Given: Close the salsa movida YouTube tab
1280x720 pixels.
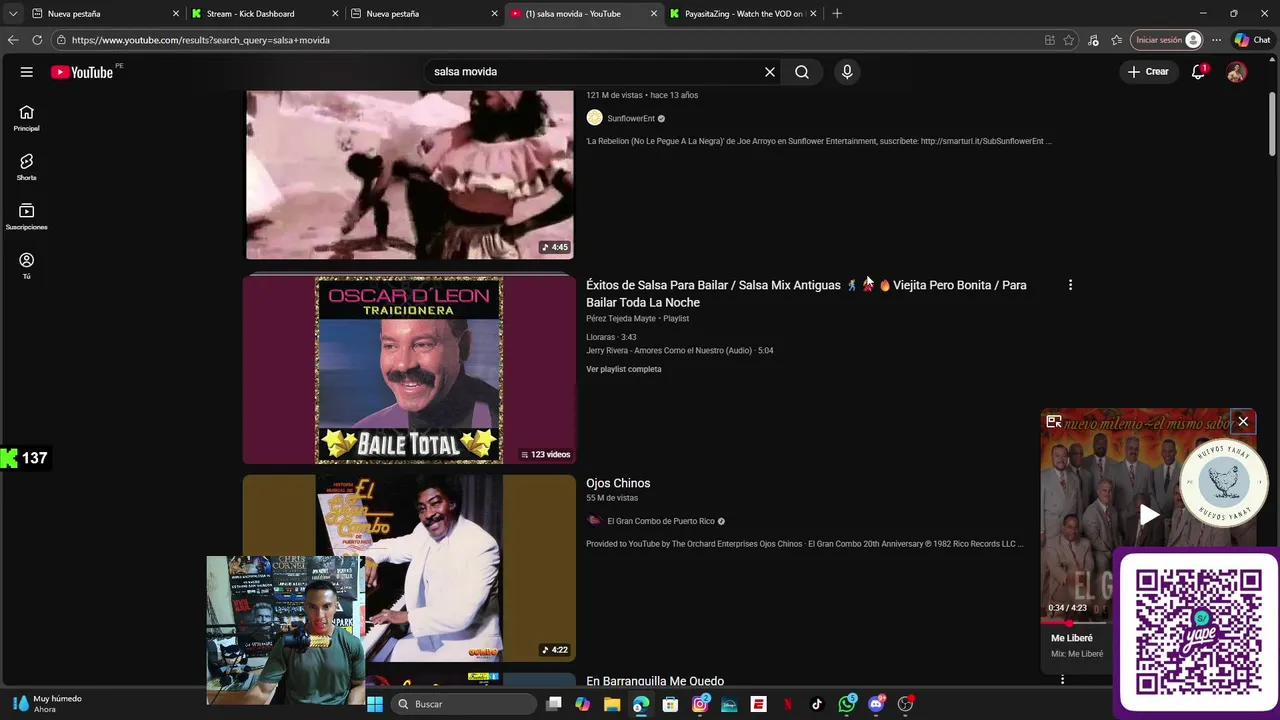Looking at the screenshot, I should point(654,14).
